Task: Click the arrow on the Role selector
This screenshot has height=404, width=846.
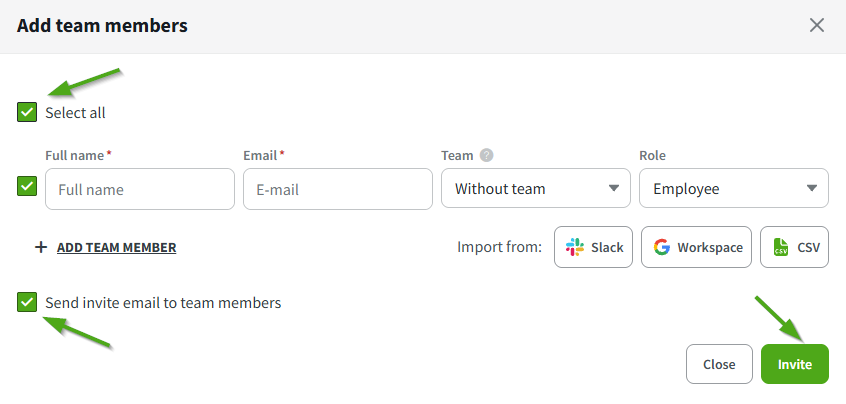Action: [x=811, y=188]
